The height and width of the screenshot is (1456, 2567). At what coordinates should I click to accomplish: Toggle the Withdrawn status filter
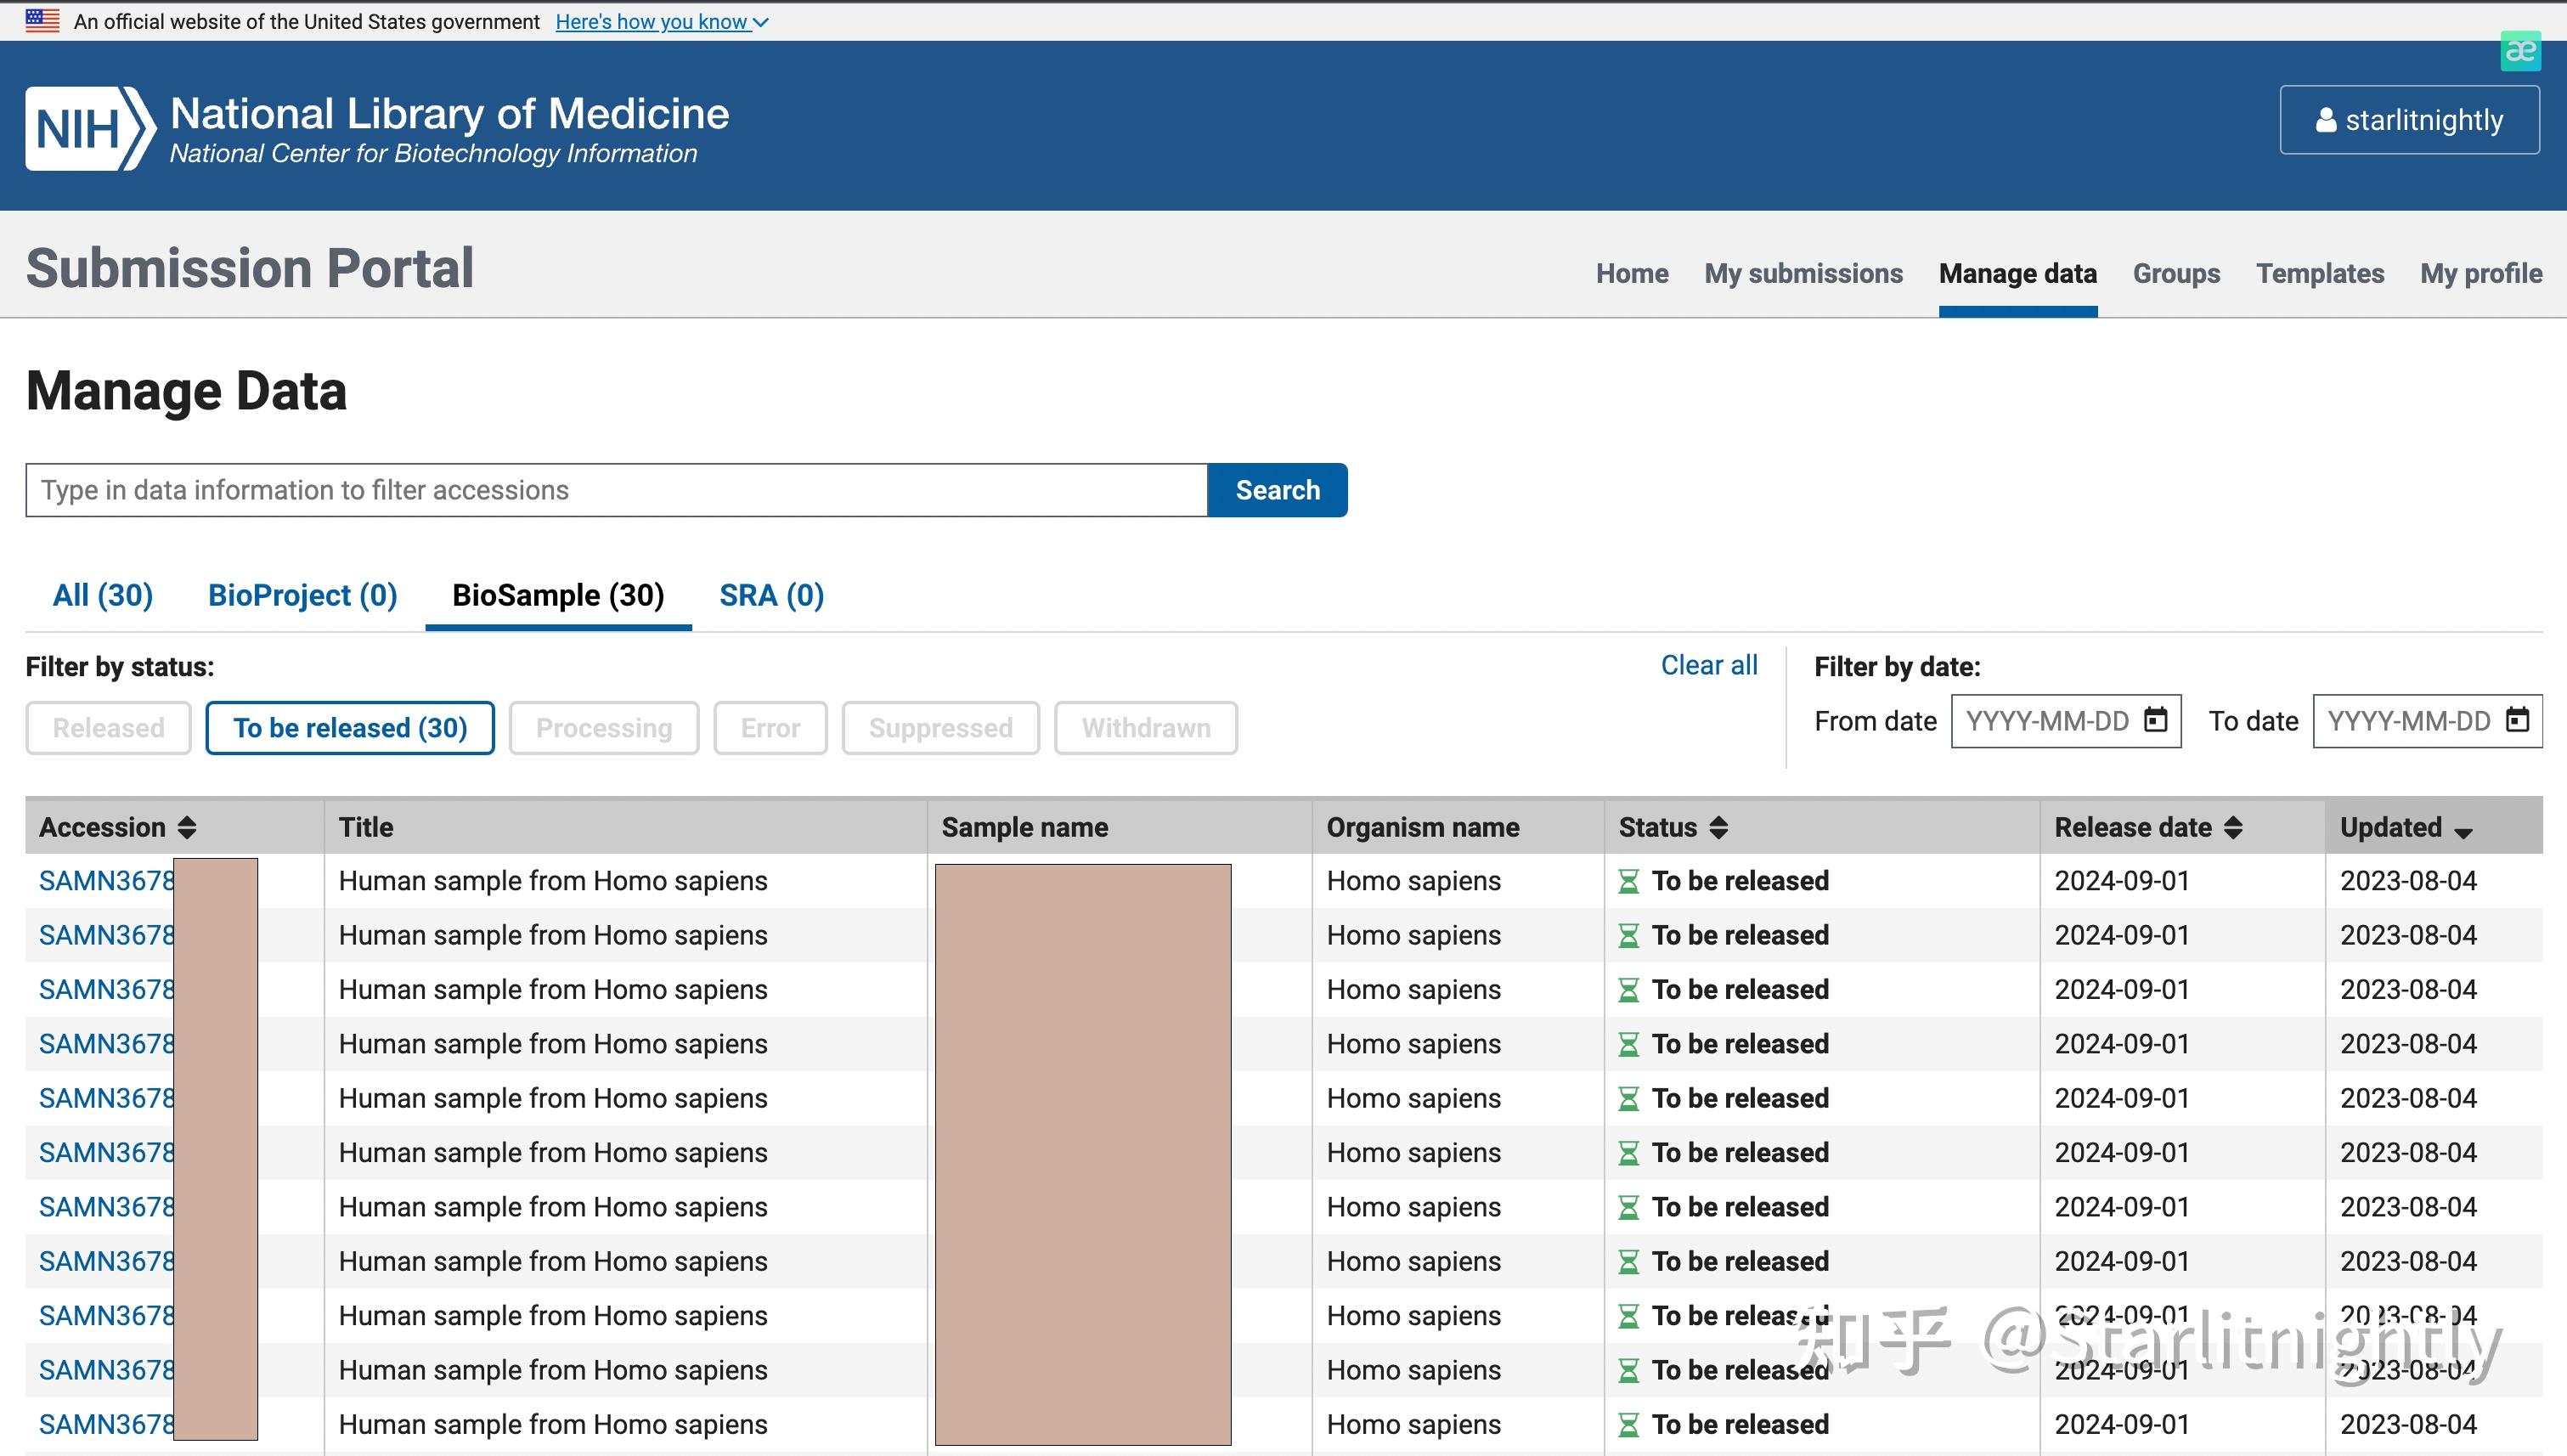(1145, 728)
